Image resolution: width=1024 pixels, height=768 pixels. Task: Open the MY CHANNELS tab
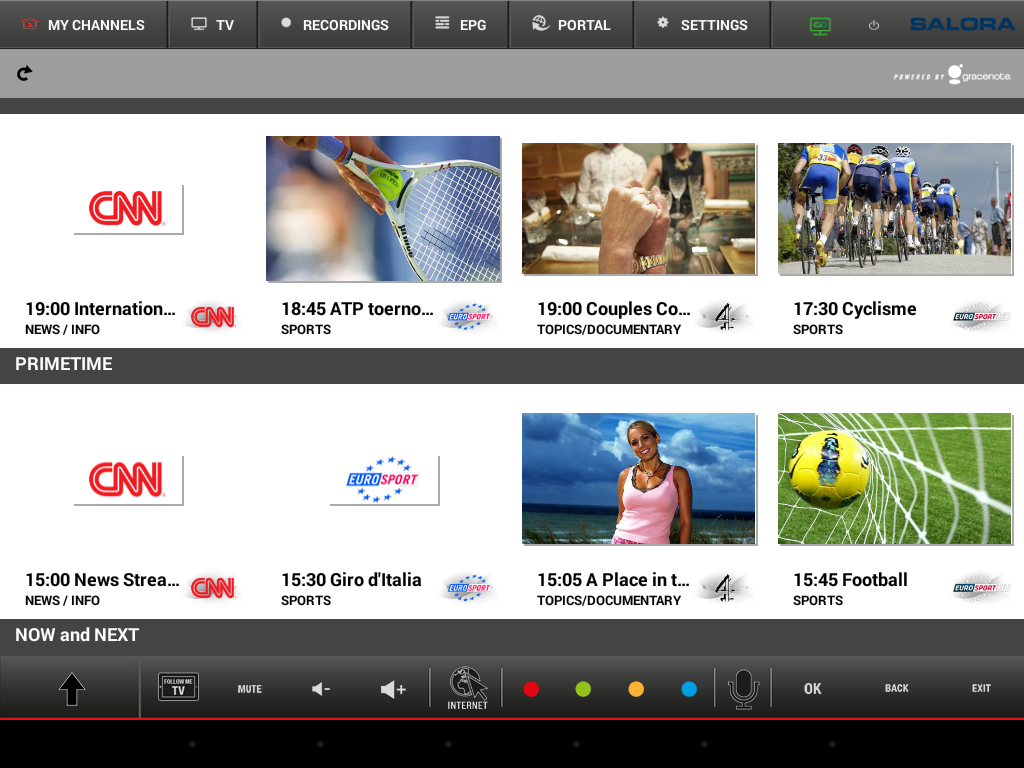(x=83, y=25)
